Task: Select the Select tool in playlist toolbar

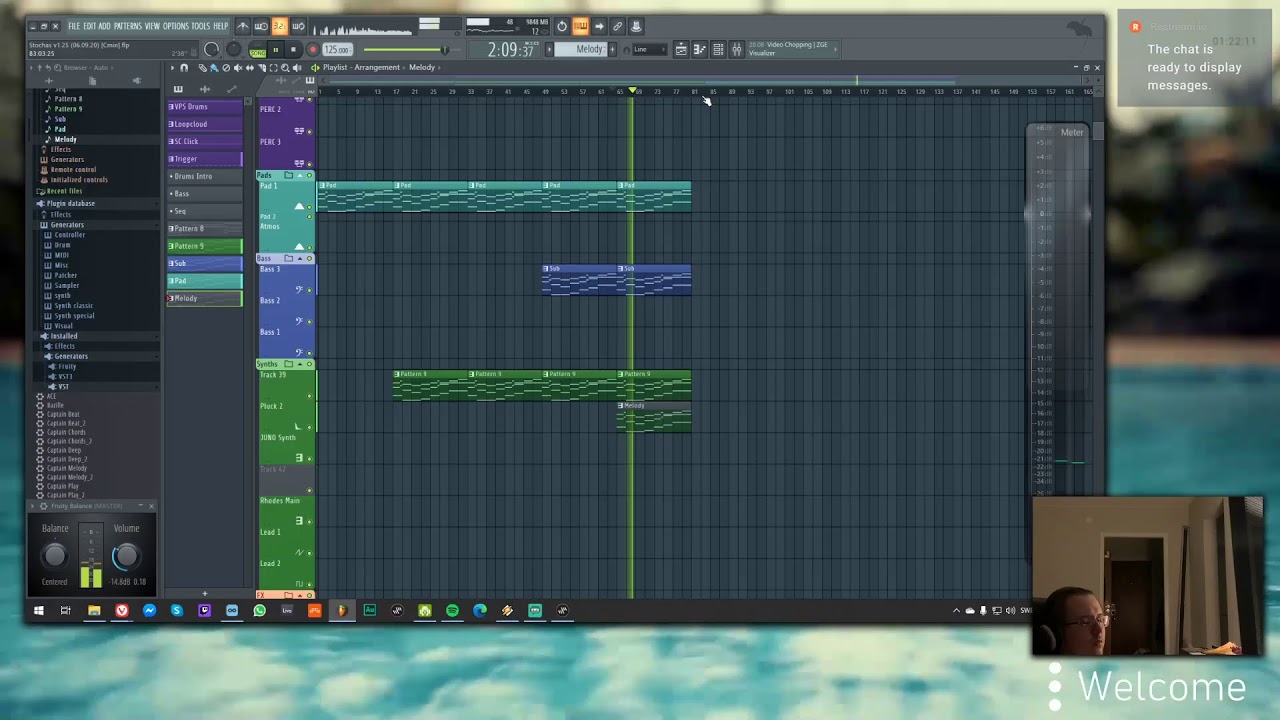Action: [274, 68]
